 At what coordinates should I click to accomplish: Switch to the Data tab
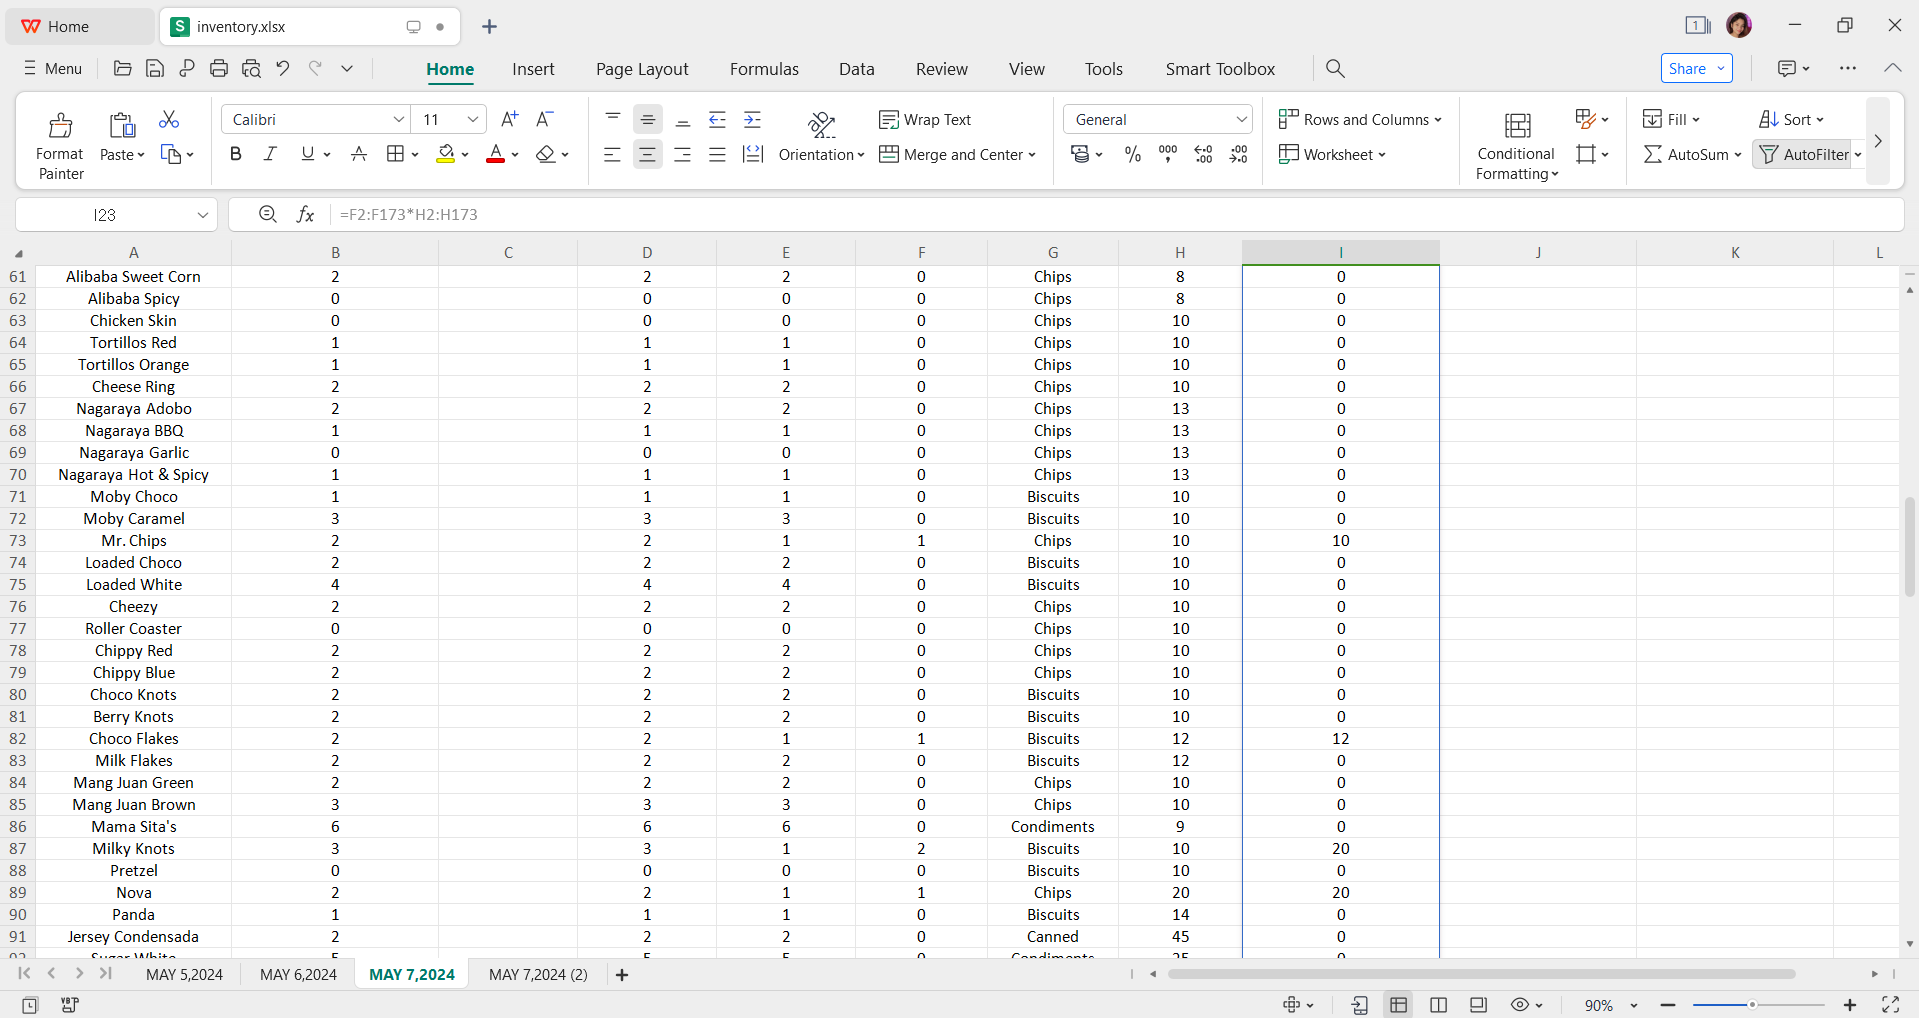(856, 69)
